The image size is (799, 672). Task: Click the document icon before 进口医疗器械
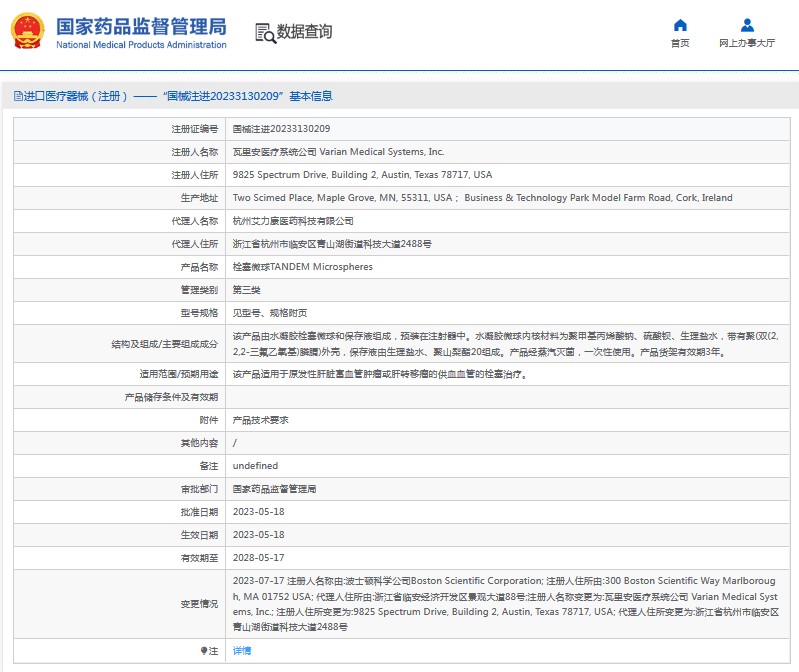coord(18,96)
